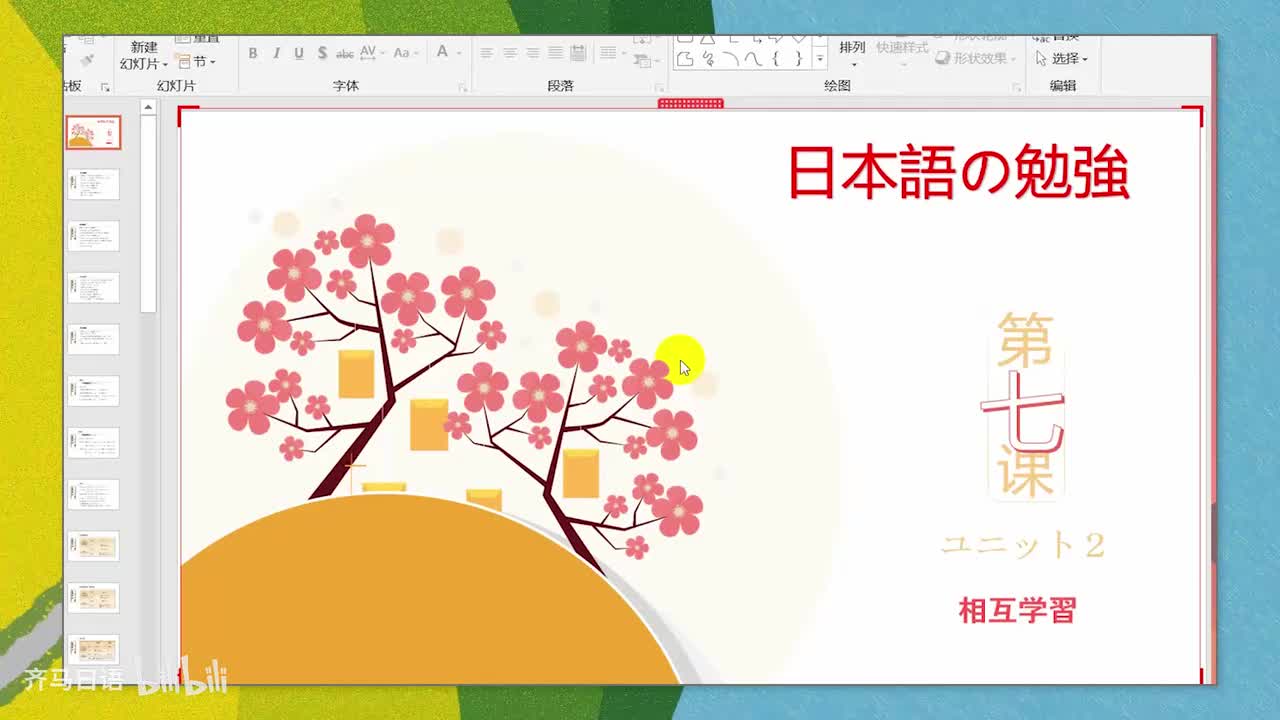Open the 字体 font dialog launcher

coord(463,88)
